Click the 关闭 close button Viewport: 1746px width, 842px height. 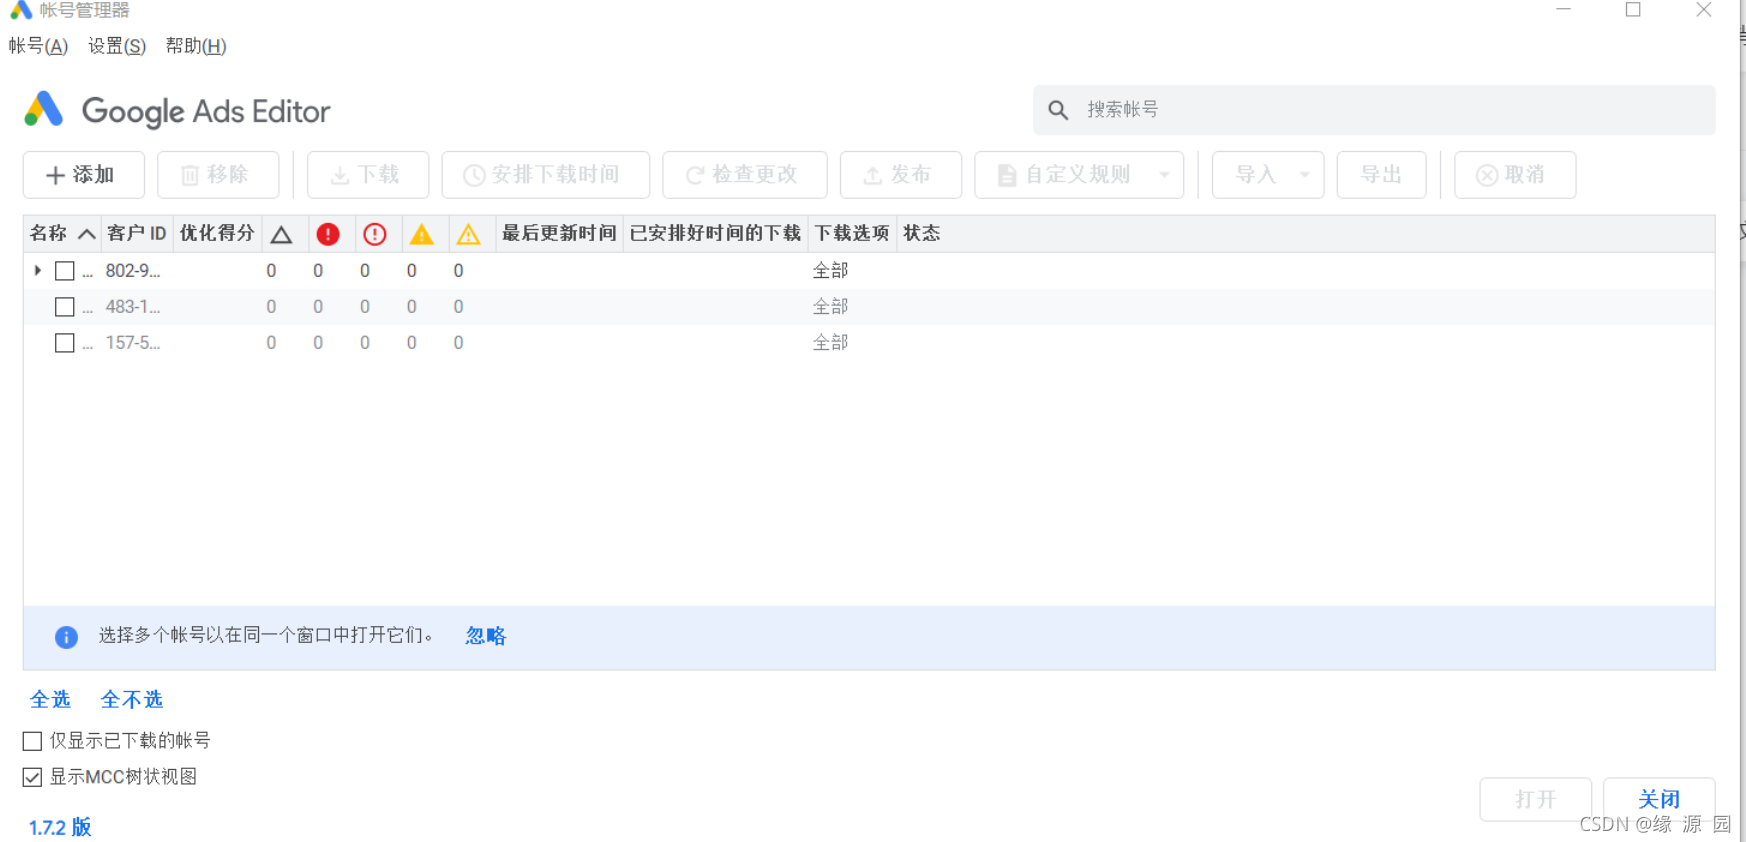point(1659,799)
